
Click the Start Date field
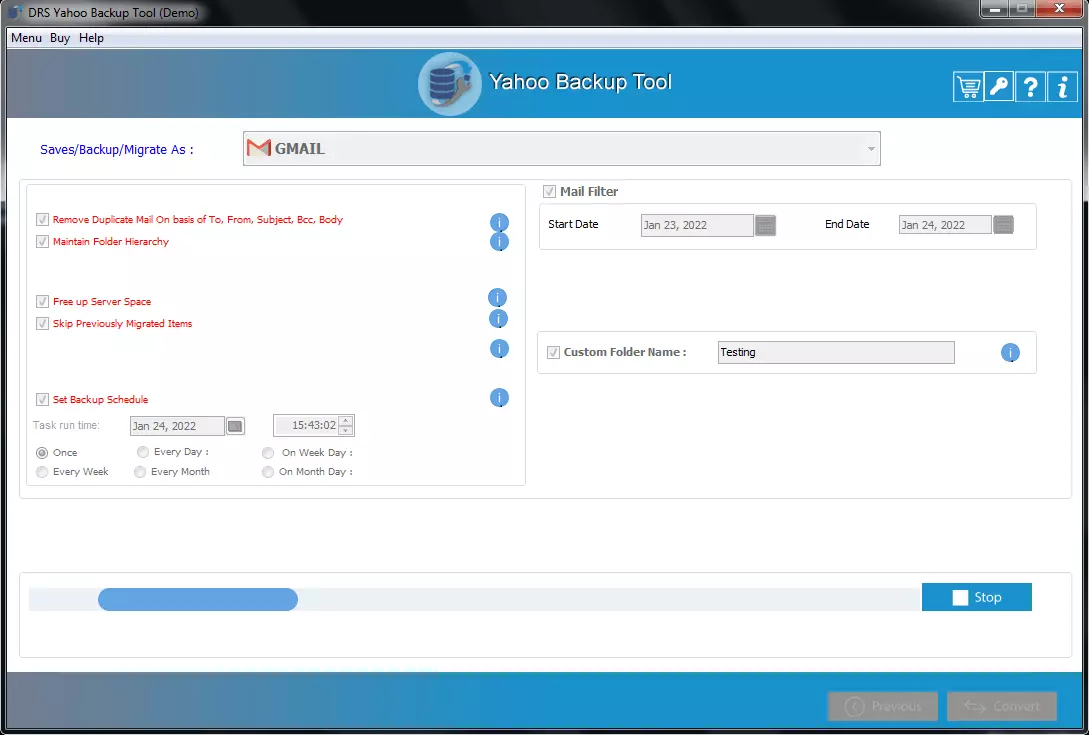[697, 225]
